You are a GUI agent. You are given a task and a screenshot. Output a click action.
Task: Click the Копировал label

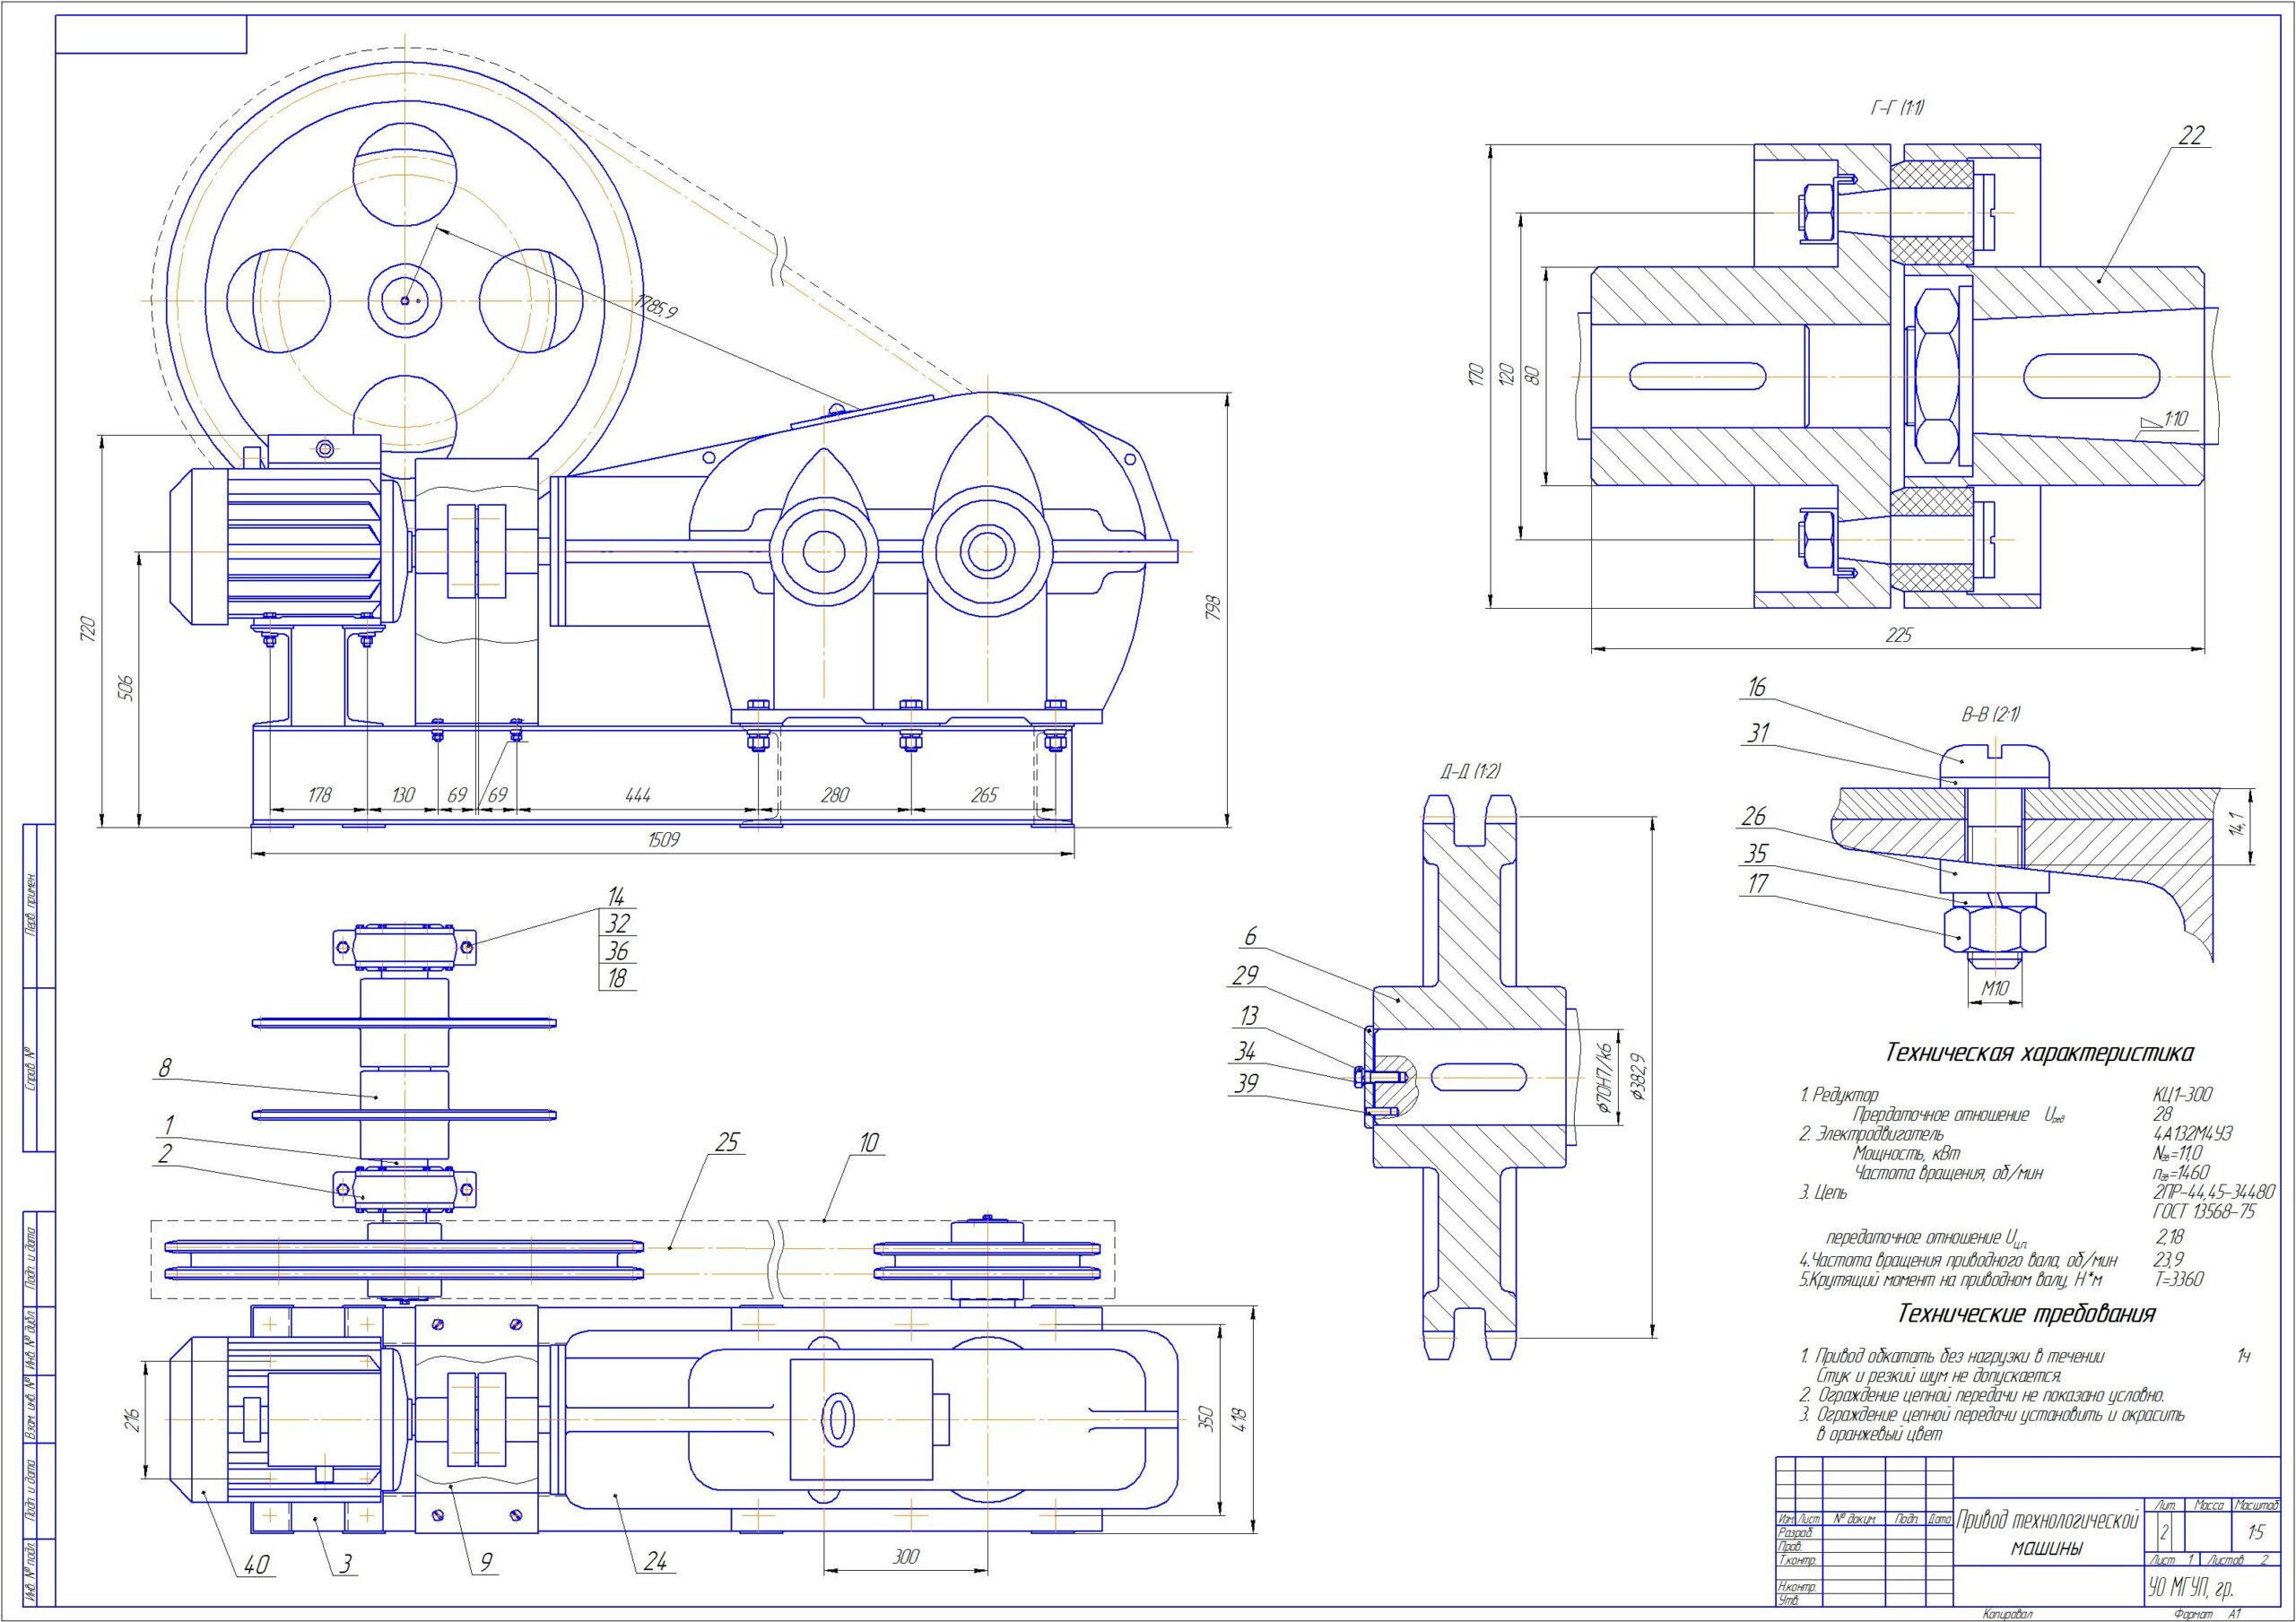(2006, 1614)
